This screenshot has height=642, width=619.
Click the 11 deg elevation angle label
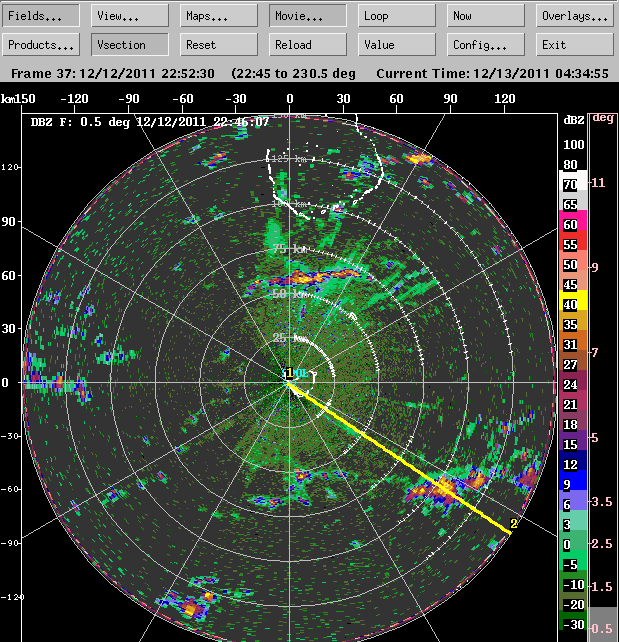pos(600,183)
